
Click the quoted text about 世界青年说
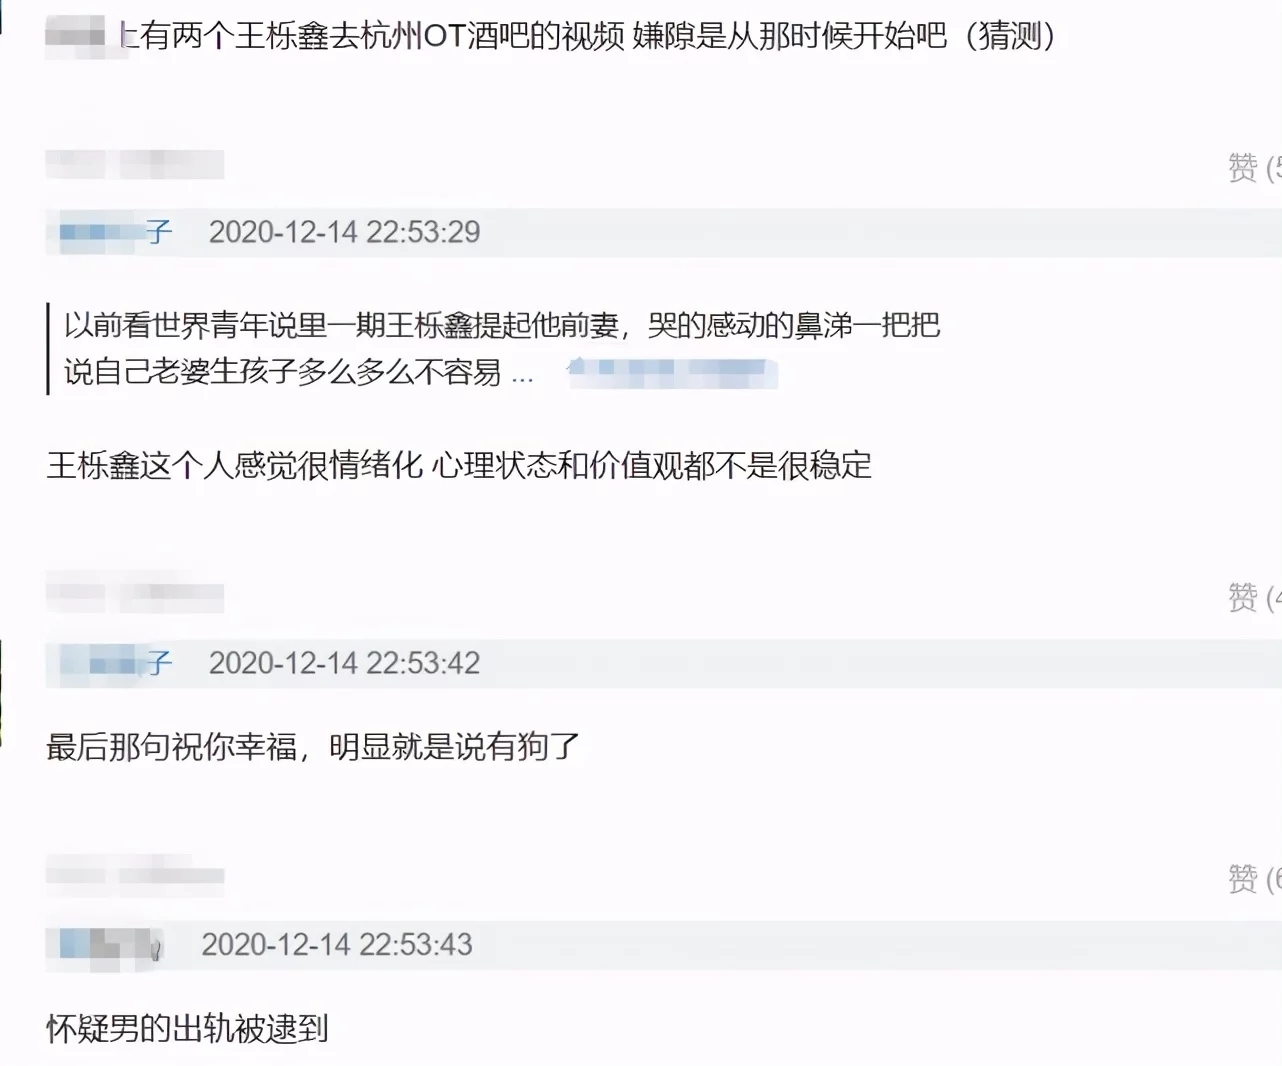pos(502,325)
